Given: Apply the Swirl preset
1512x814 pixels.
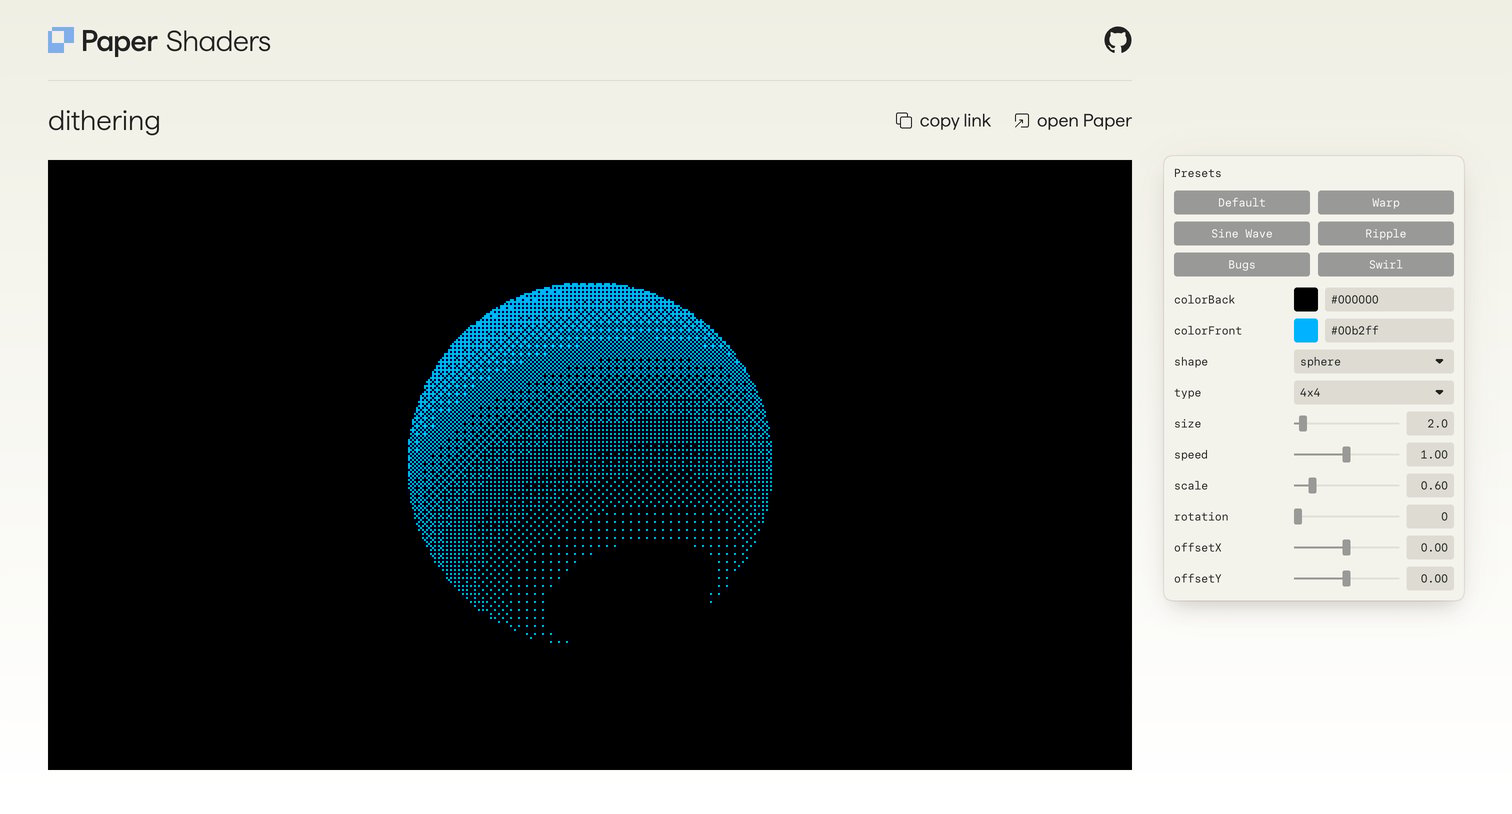Looking at the screenshot, I should tap(1385, 264).
